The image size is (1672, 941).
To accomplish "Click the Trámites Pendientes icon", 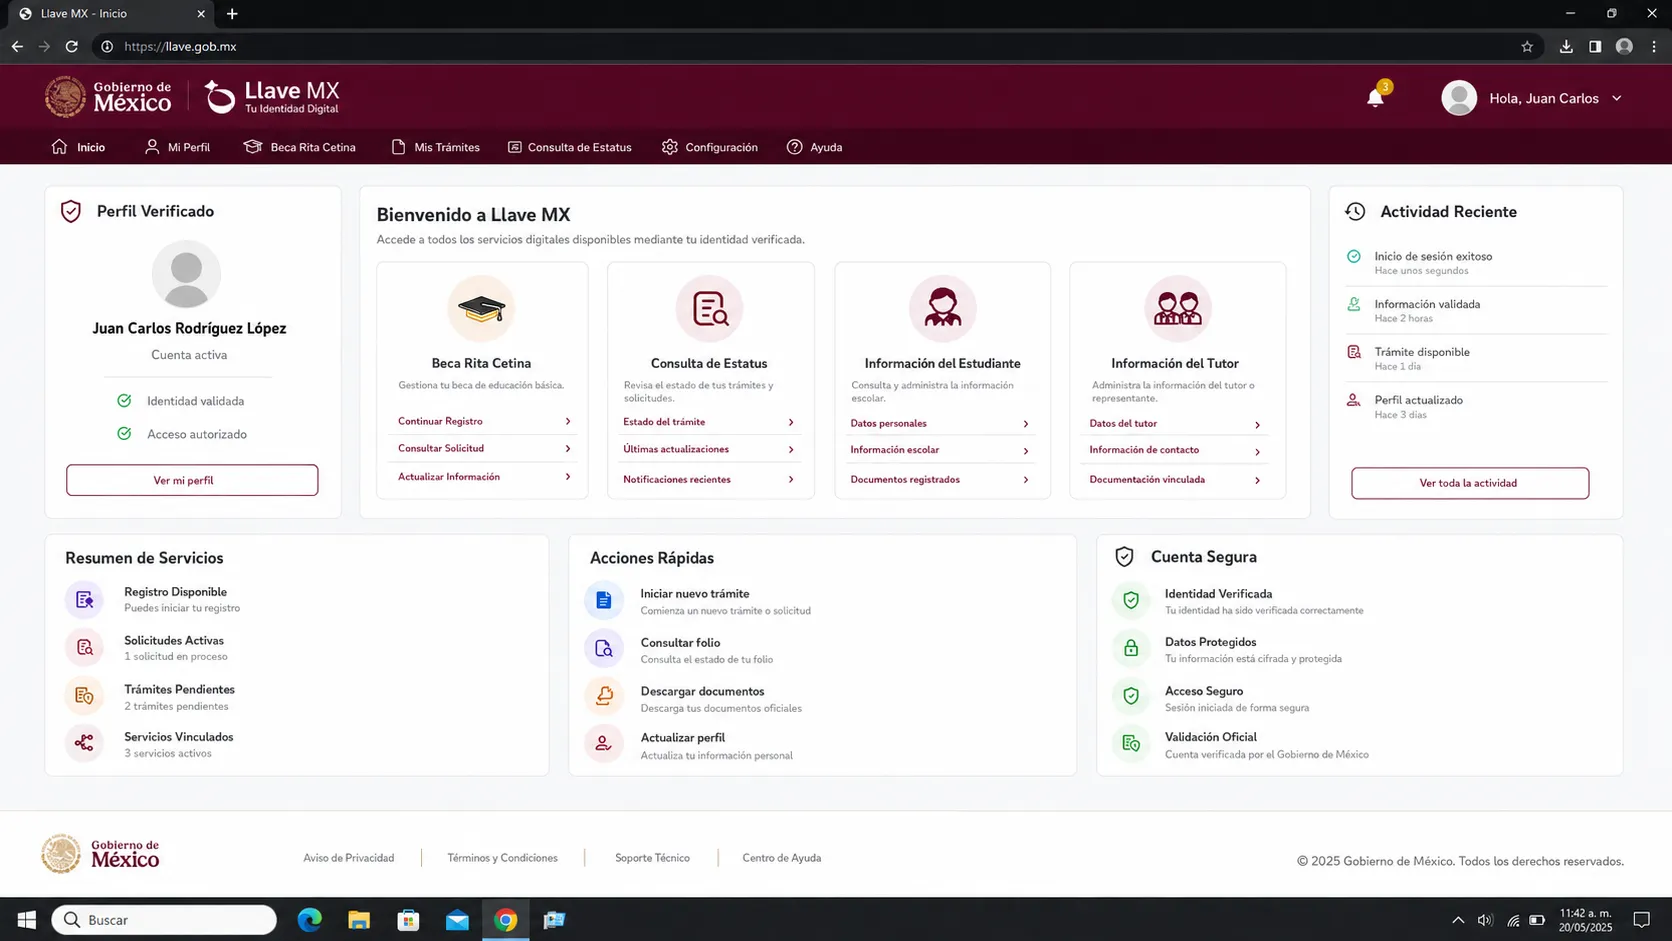I will pos(84,696).
